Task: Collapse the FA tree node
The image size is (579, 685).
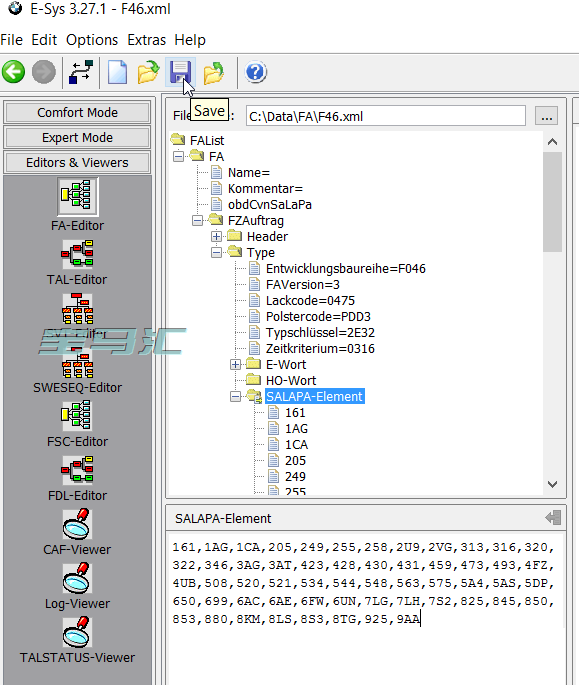Action: (x=178, y=156)
